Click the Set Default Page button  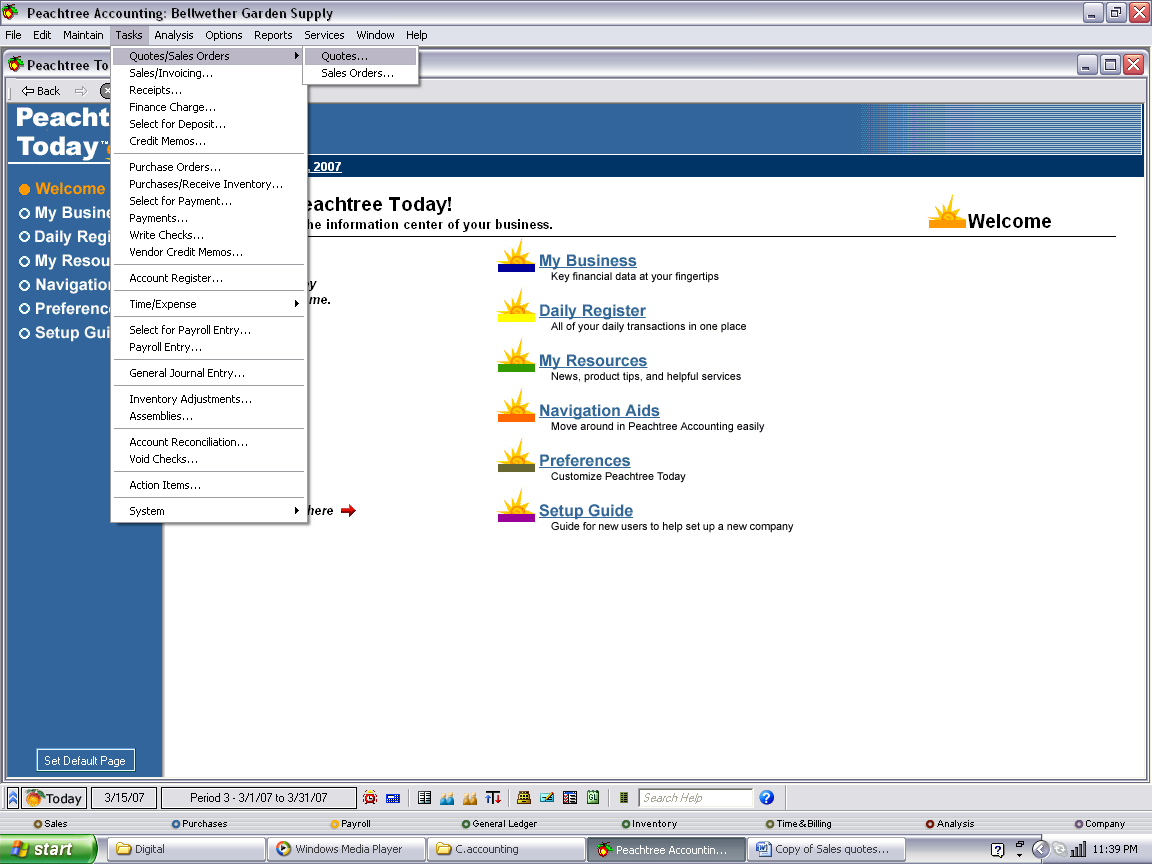[x=85, y=760]
